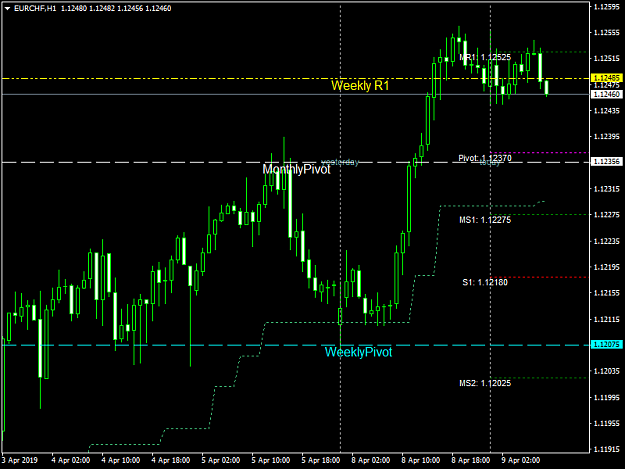This screenshot has height=469, width=625.
Task: Click the cyan 1.12075 price tag
Action: 606,345
